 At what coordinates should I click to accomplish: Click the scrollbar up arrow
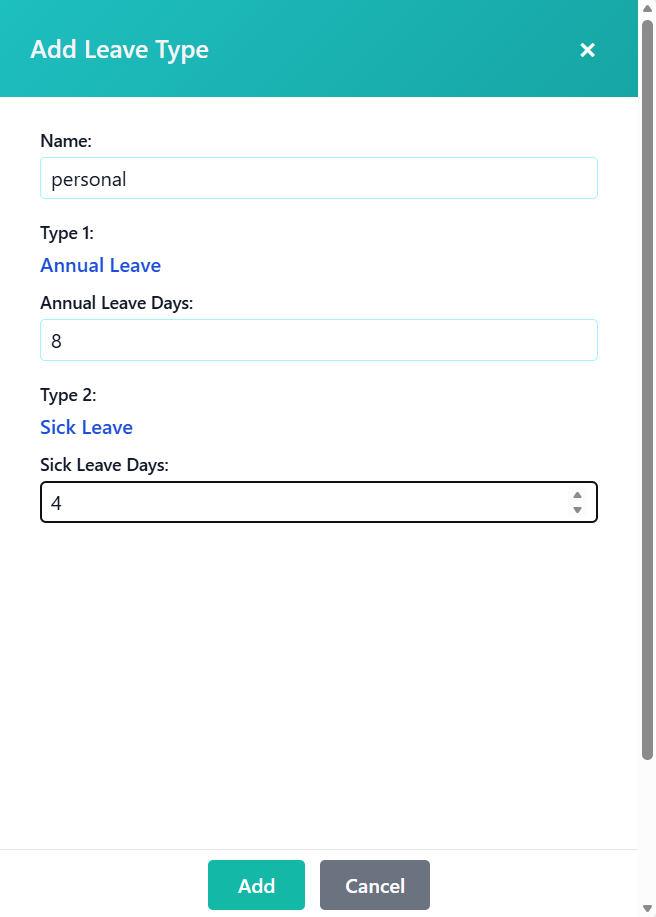tap(648, 9)
